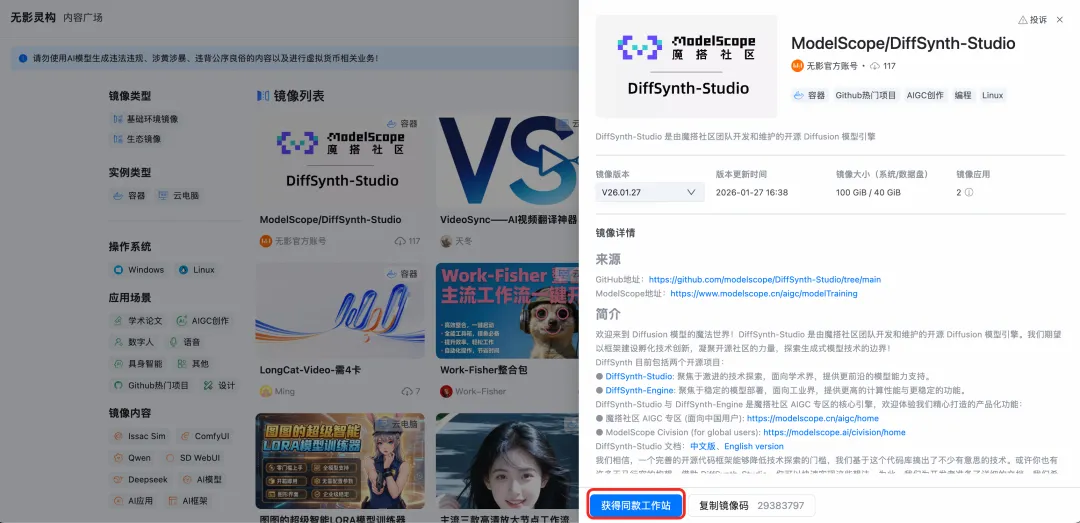Filter operating system by Linux
The image size is (1080, 523).
point(196,270)
